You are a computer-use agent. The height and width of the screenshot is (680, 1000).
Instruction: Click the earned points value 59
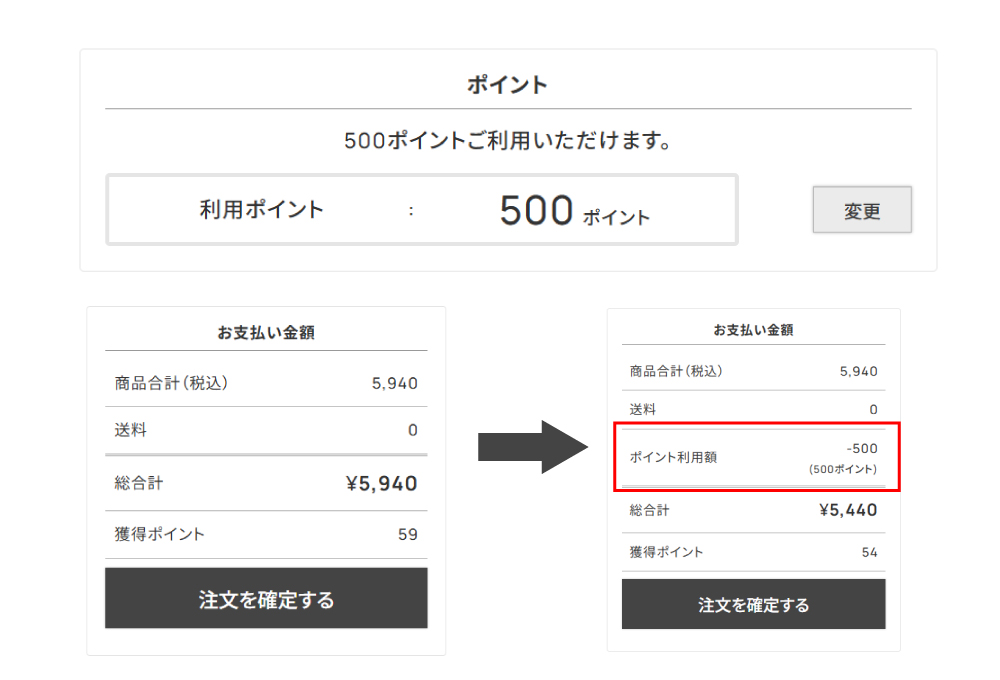pyautogui.click(x=407, y=534)
